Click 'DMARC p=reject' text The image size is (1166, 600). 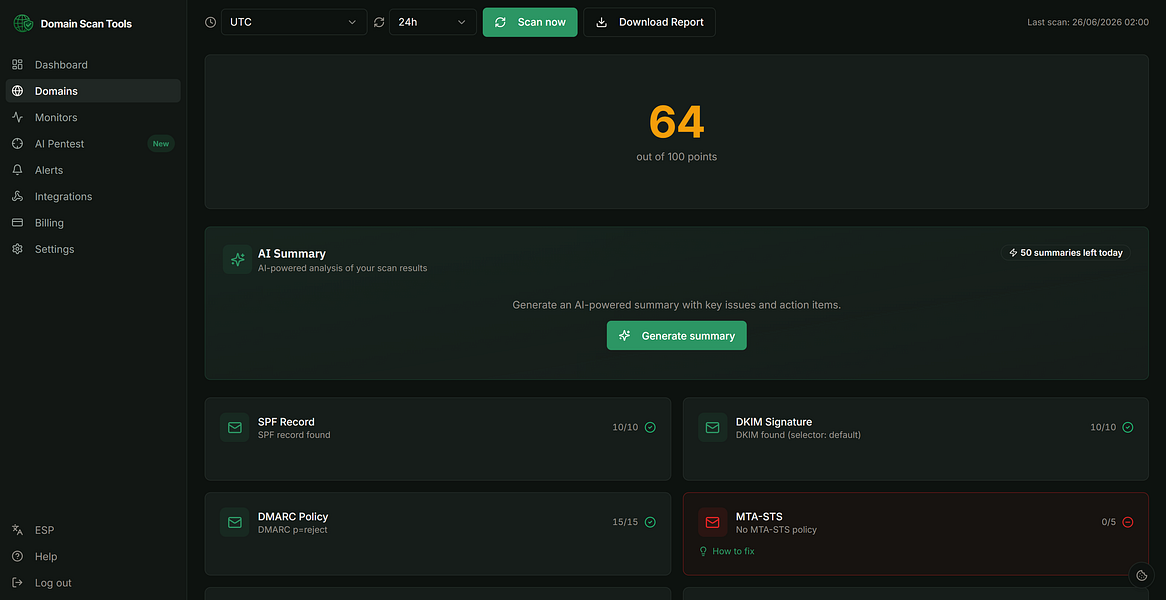click(x=292, y=530)
